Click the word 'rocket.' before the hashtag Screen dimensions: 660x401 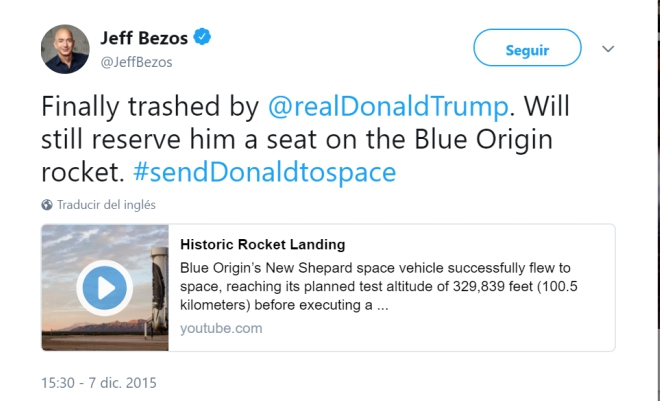tap(83, 171)
